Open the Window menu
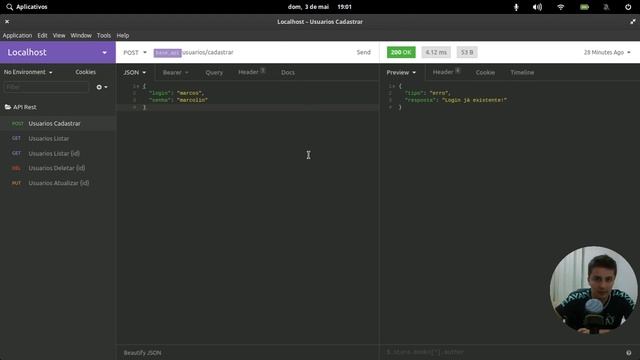Screen dimensions: 640x360 click(x=81, y=36)
